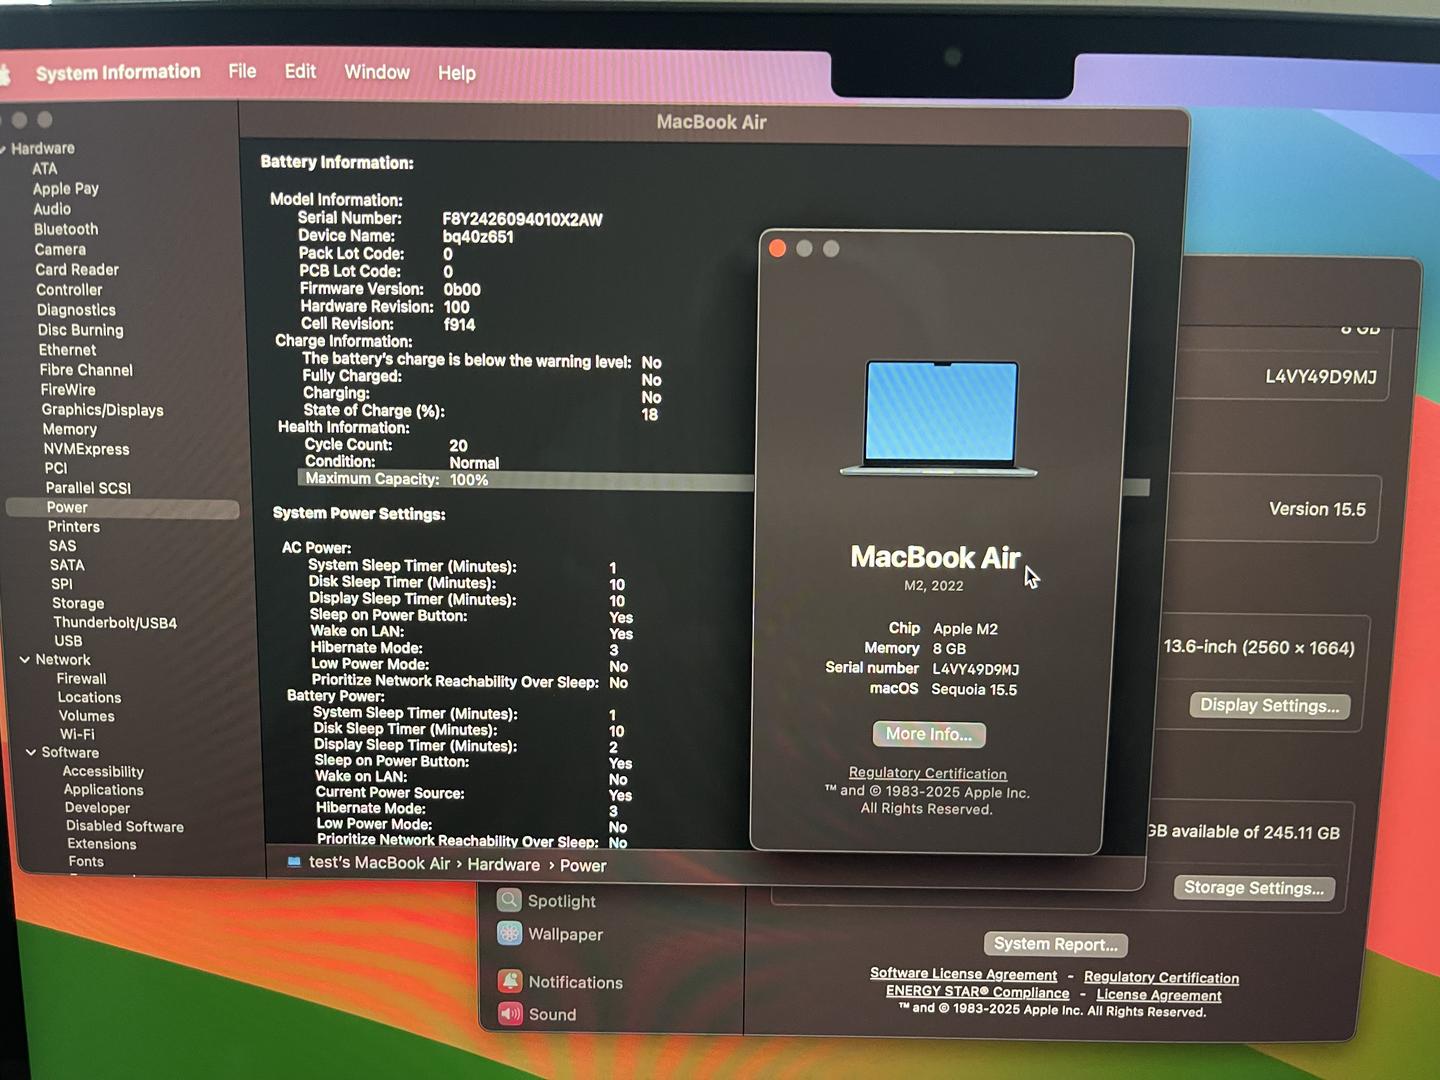
Task: Open Sound in System Settings sidebar
Action: (538, 1014)
